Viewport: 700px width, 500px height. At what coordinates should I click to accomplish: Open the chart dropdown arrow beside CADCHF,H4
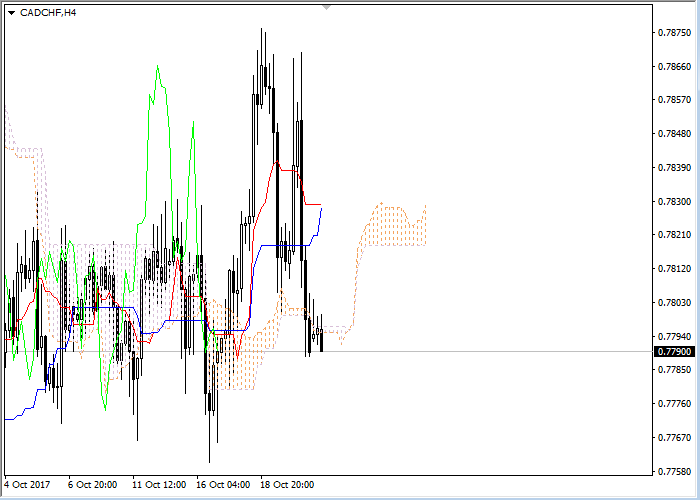(x=12, y=13)
